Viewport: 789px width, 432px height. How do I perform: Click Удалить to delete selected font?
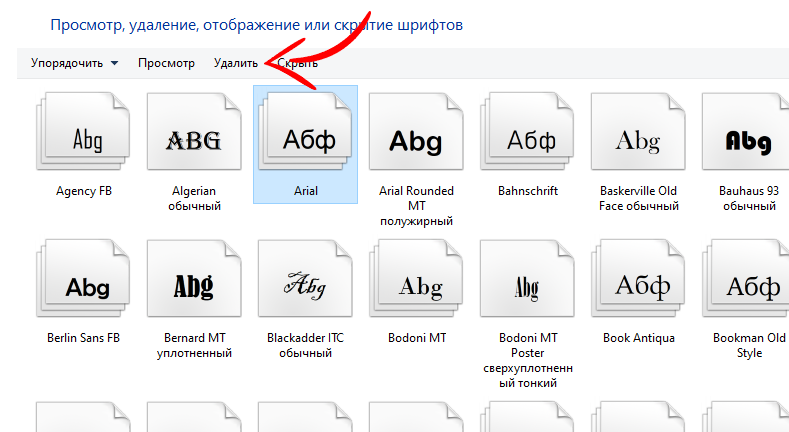pyautogui.click(x=236, y=63)
